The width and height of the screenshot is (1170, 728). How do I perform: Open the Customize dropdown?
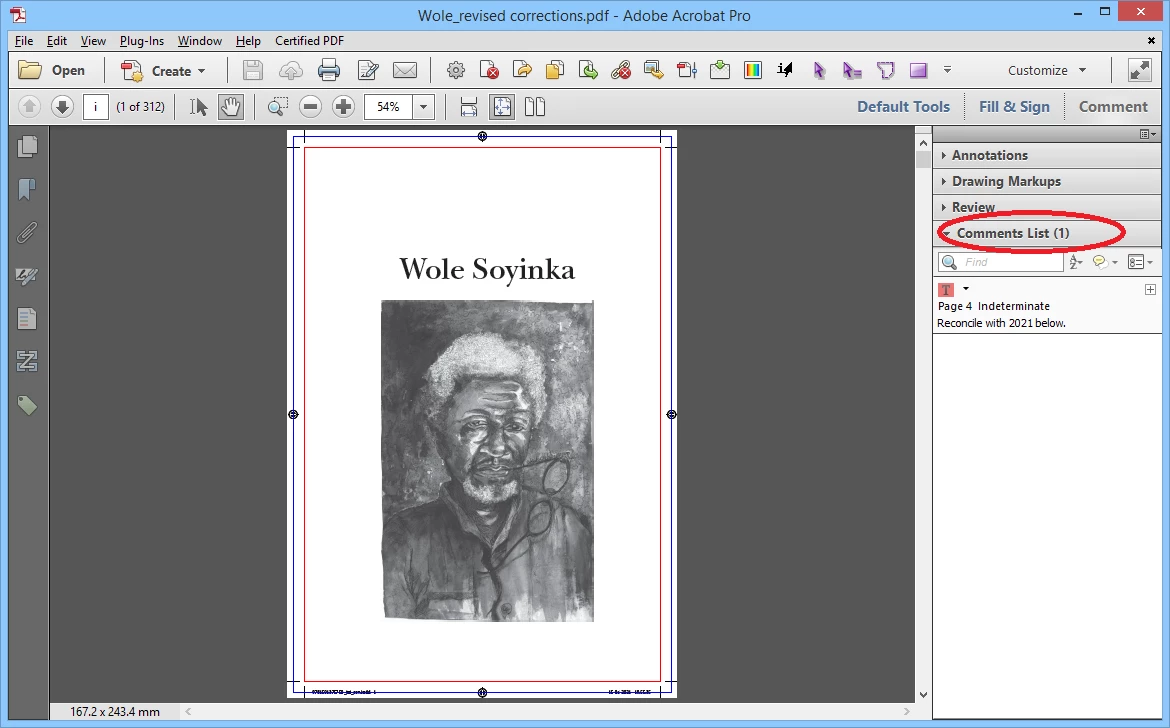1047,71
